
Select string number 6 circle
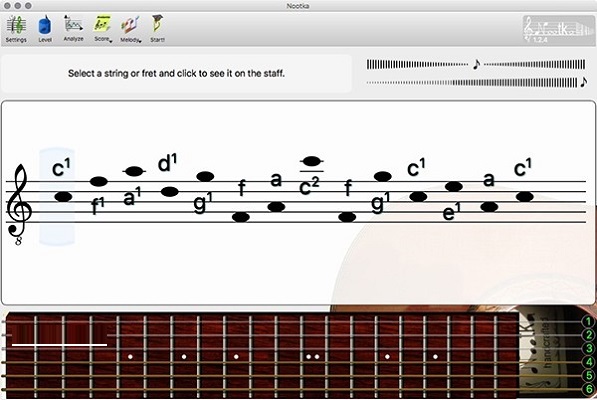pyautogui.click(x=589, y=389)
